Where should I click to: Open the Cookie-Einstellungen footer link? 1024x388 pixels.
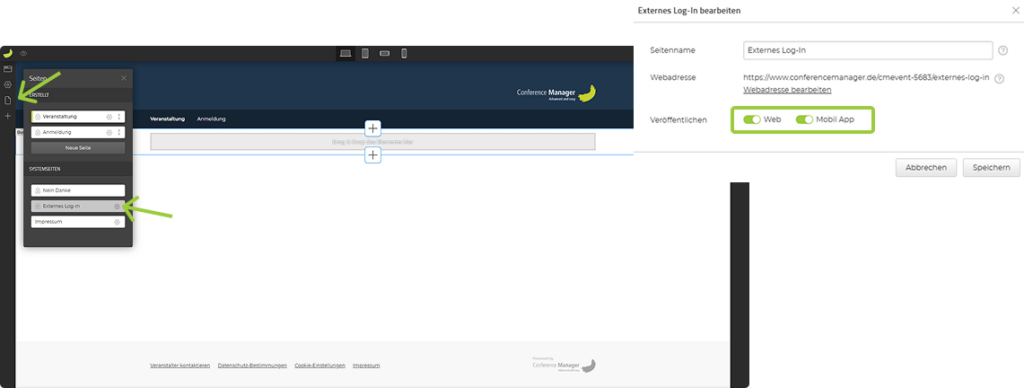tap(319, 366)
